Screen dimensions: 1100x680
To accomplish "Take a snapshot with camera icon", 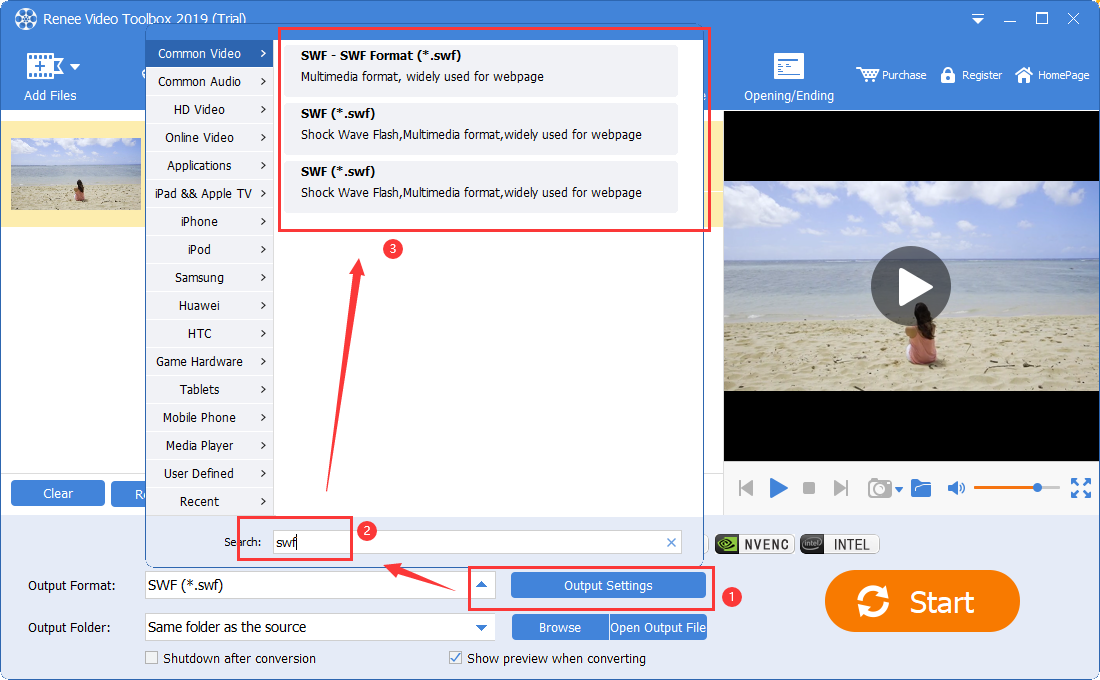I will click(879, 488).
